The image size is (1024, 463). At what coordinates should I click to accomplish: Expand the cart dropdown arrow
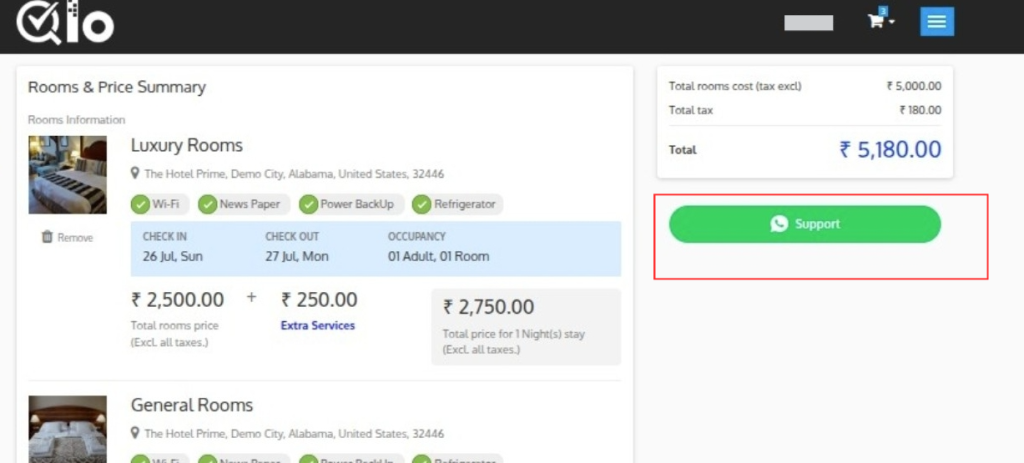pyautogui.click(x=891, y=22)
